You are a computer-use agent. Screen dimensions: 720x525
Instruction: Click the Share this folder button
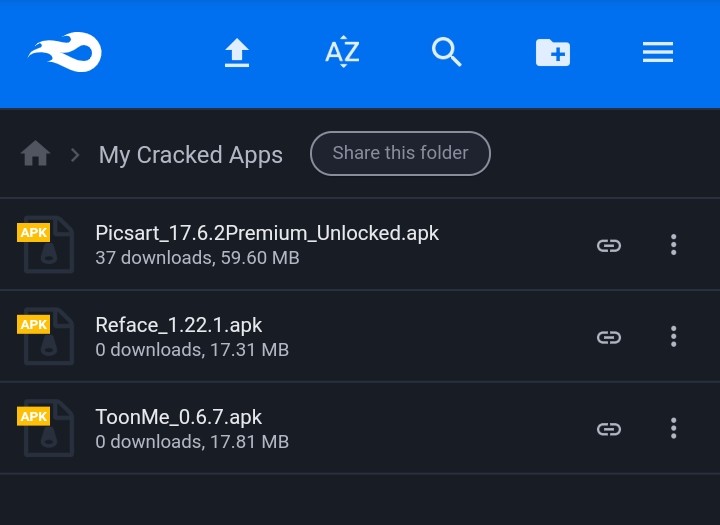400,153
